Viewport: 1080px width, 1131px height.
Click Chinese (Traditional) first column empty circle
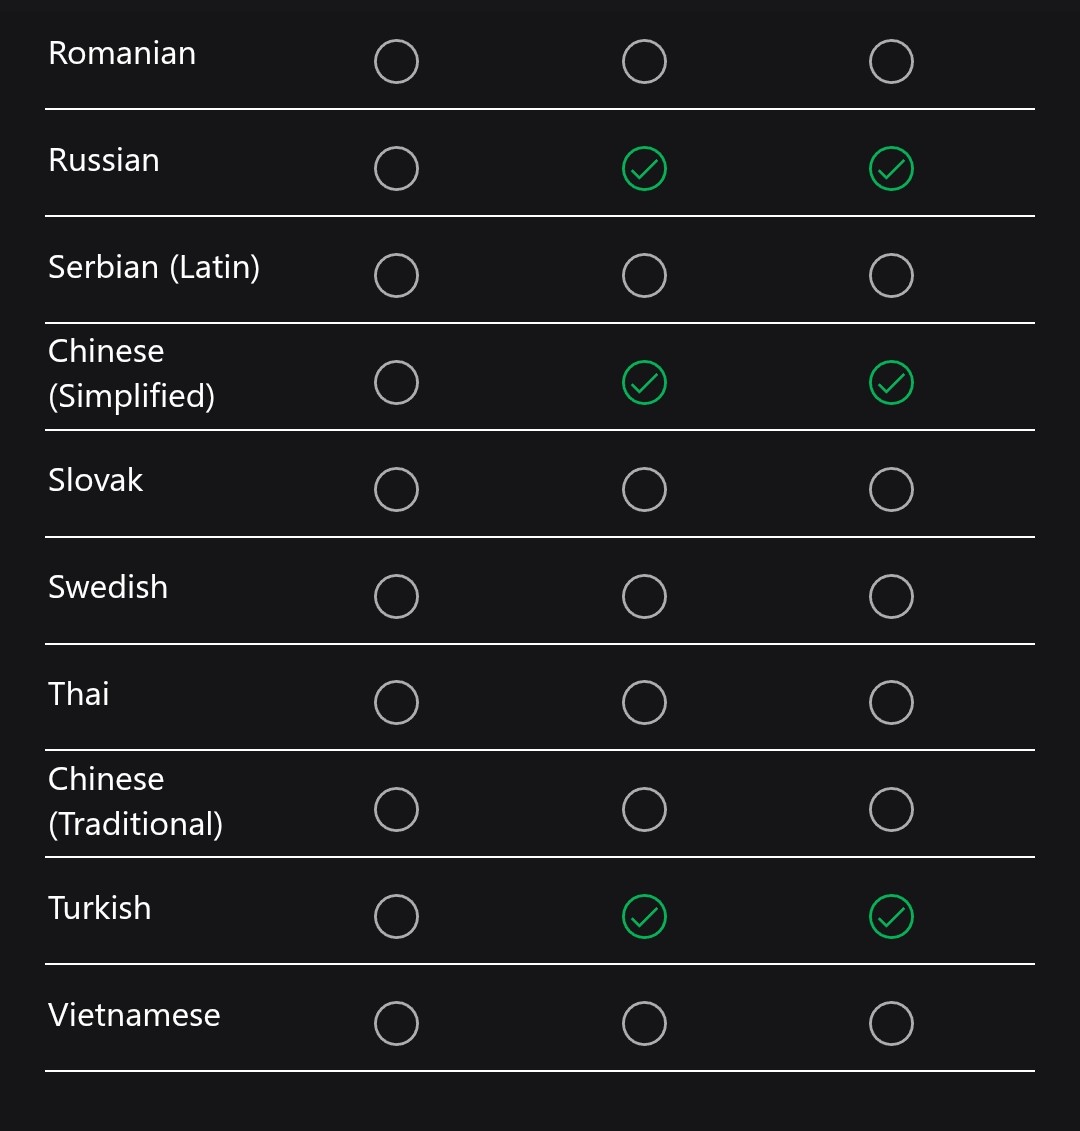point(396,809)
